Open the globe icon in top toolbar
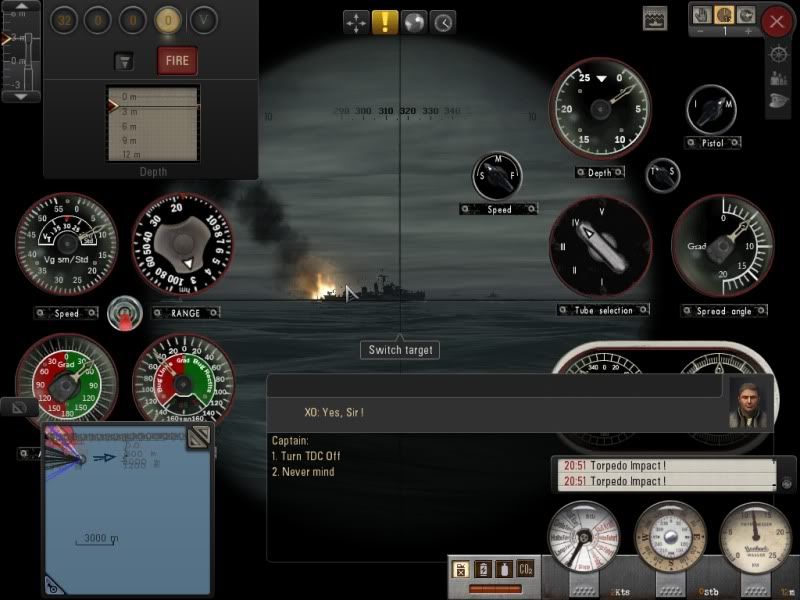 click(414, 22)
